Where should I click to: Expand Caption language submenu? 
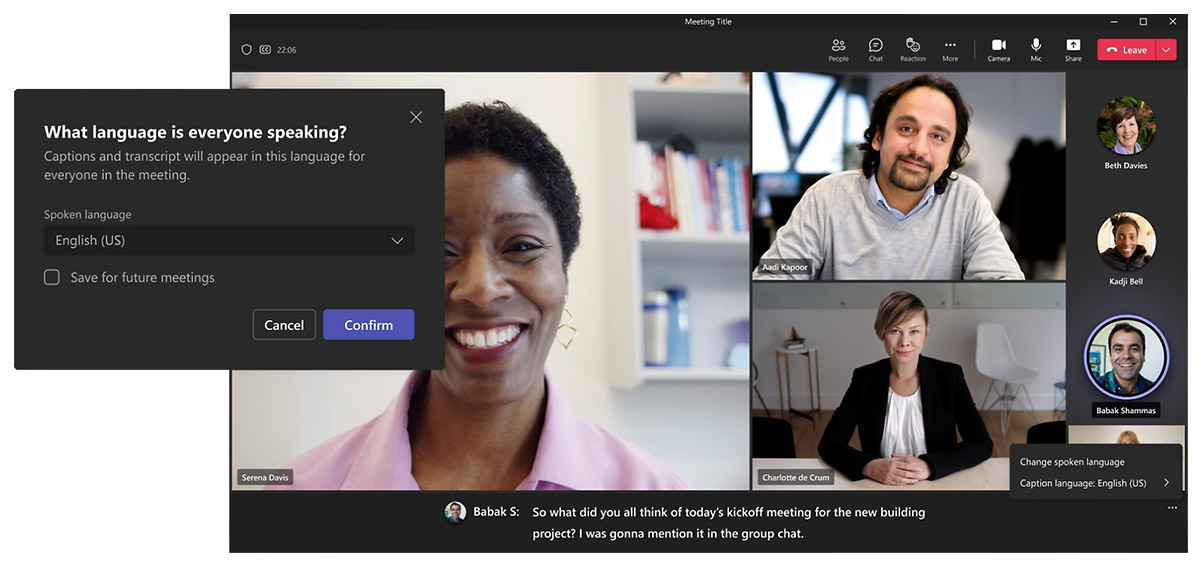pyautogui.click(x=1095, y=483)
